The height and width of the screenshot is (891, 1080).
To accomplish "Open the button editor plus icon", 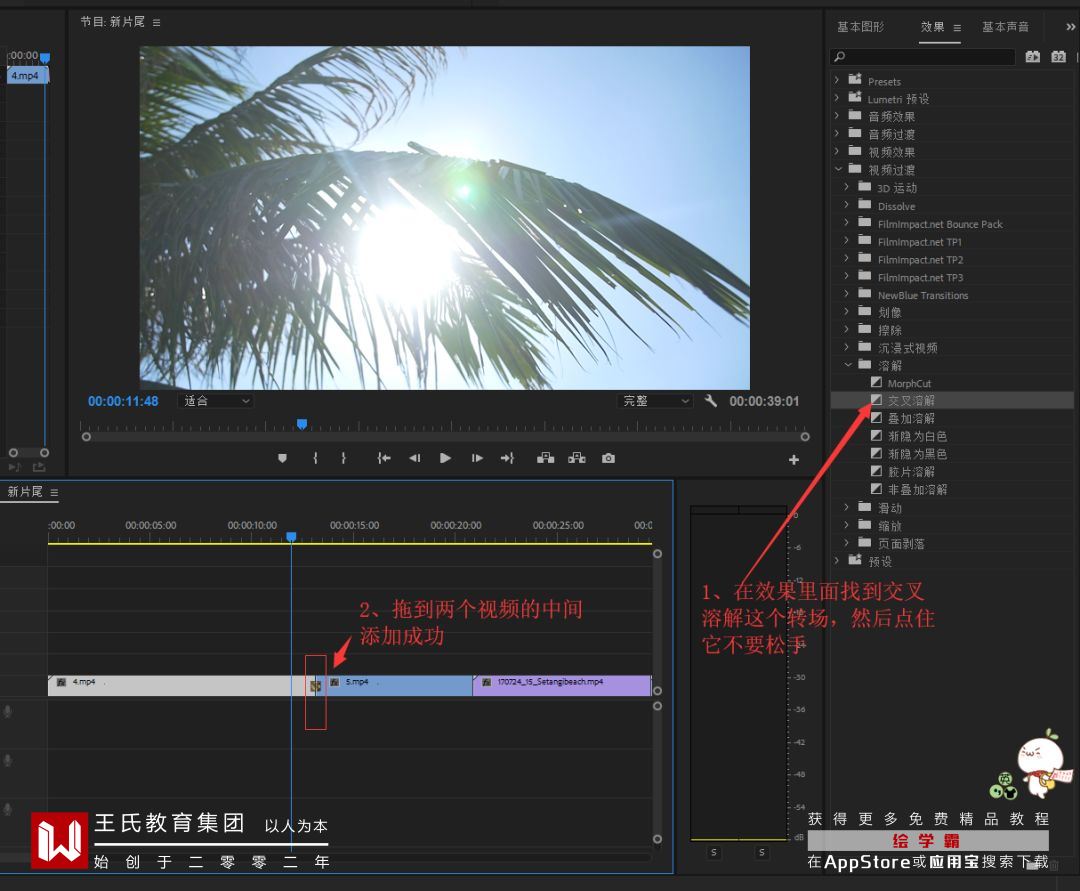I will point(793,459).
